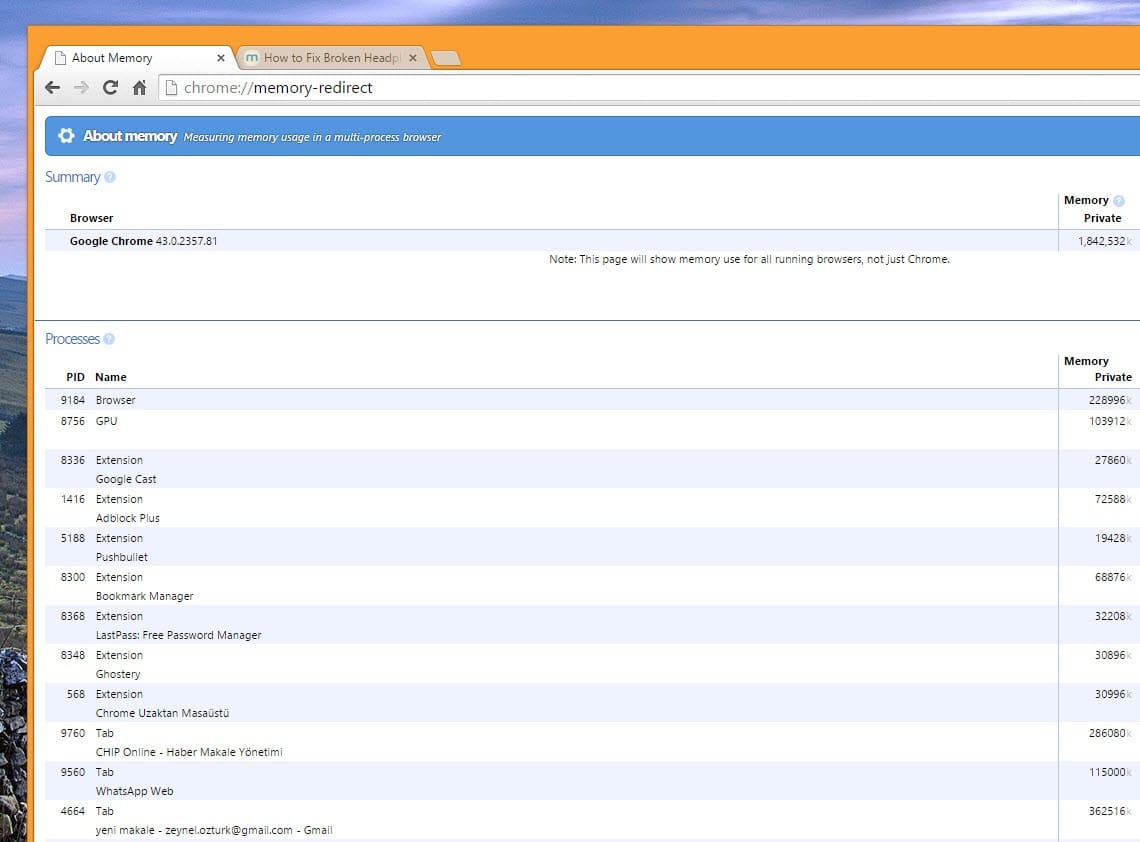
Task: Close the About Memory tab
Action: pos(221,57)
